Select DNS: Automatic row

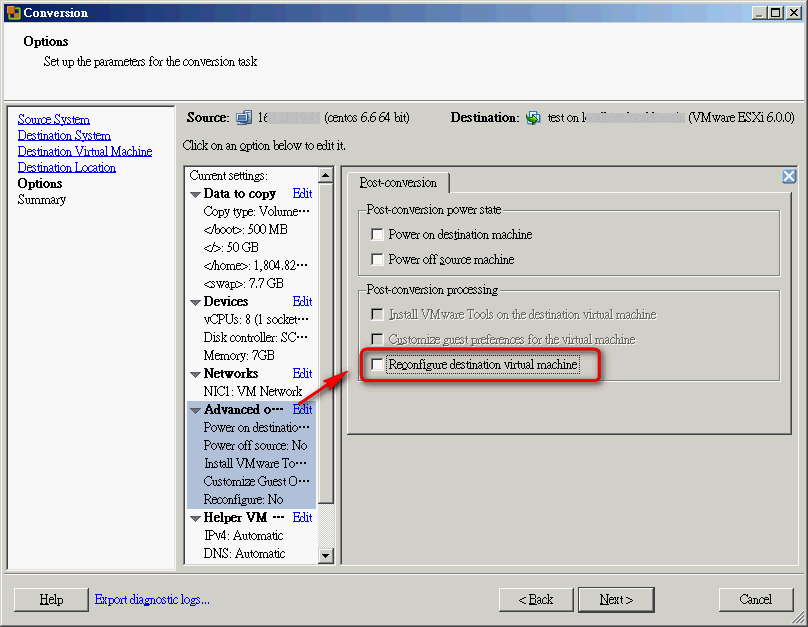(x=251, y=553)
